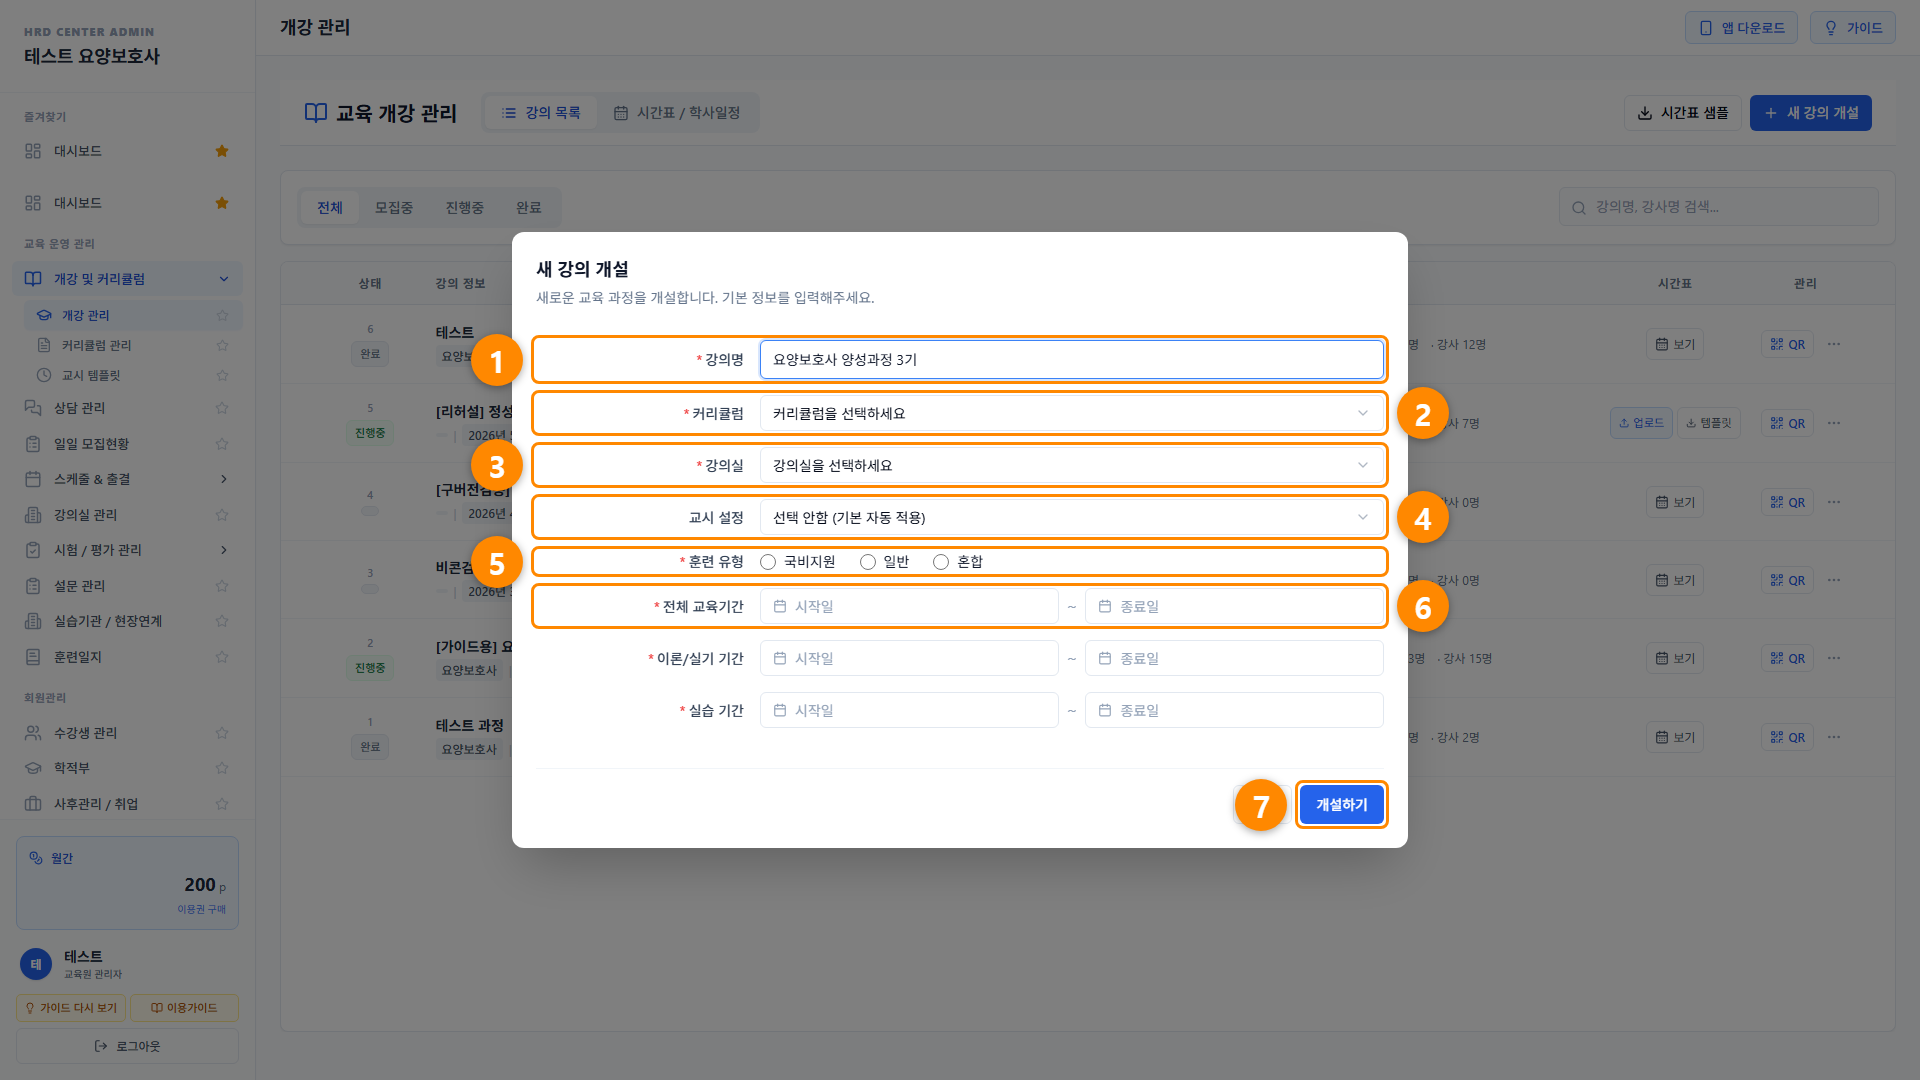
Task: Open 일일 모집현황 in sidebar
Action: (x=91, y=444)
